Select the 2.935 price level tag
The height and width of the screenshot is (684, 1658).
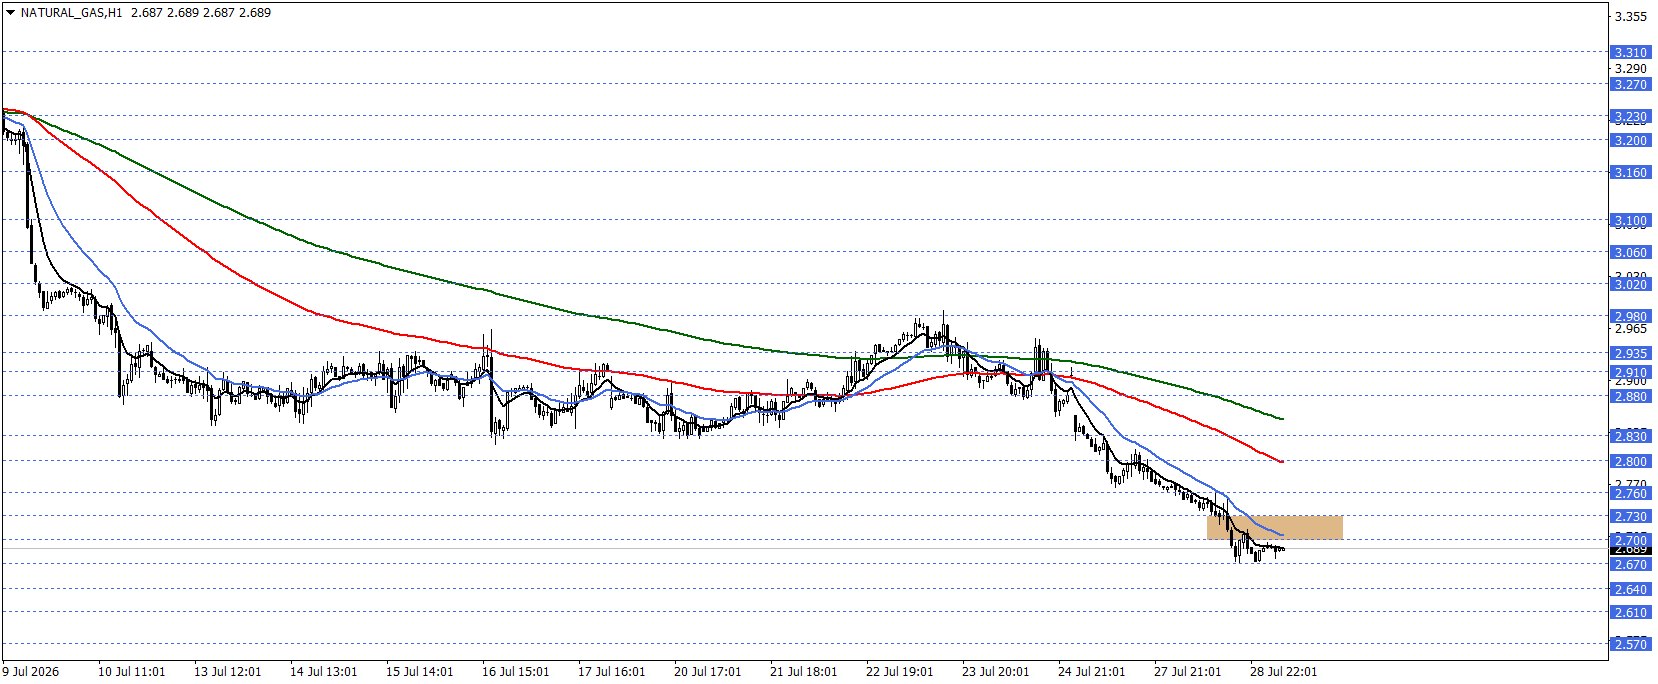(x=1630, y=353)
